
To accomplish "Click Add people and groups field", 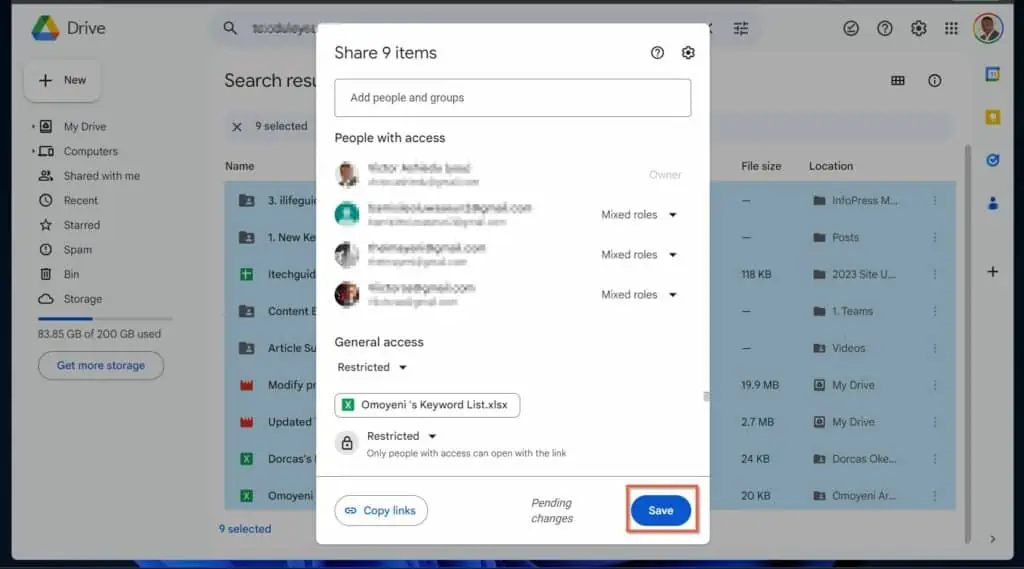I will click(x=512, y=98).
